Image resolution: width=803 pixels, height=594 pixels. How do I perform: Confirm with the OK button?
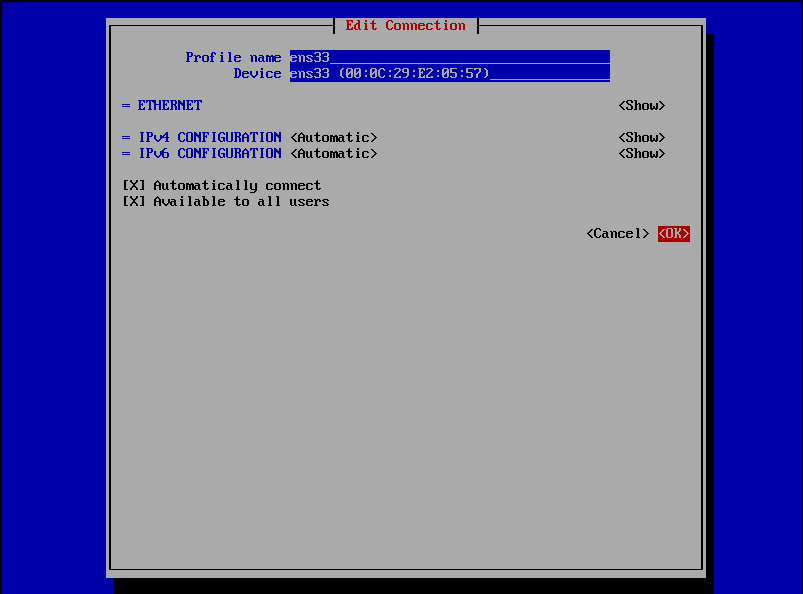click(674, 234)
